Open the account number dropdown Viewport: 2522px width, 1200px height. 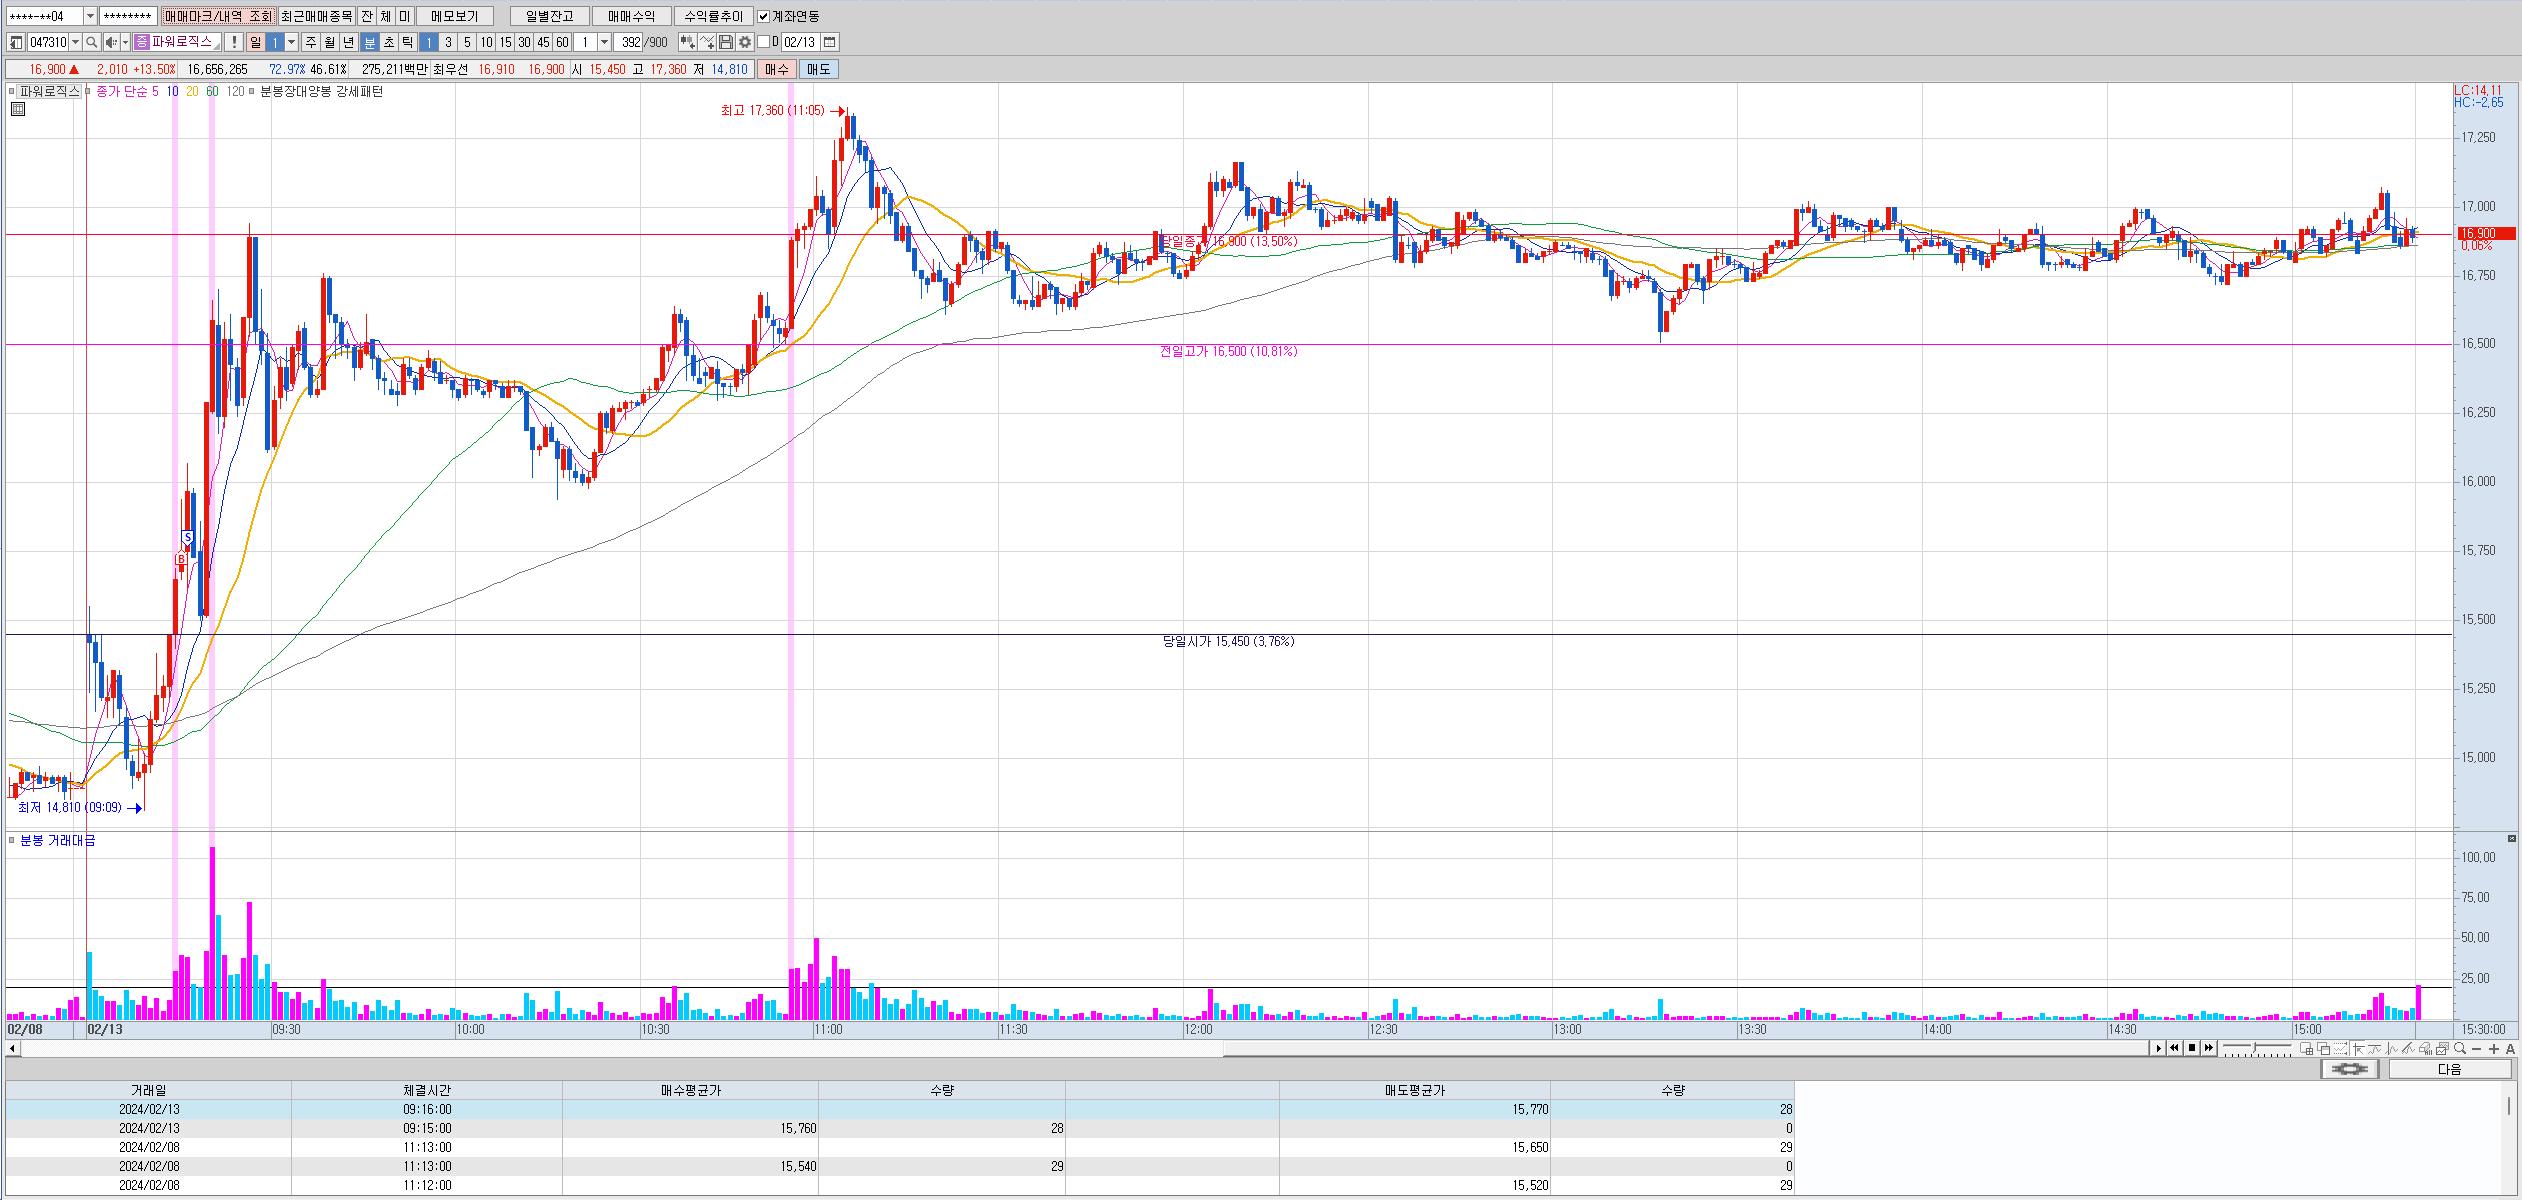90,16
